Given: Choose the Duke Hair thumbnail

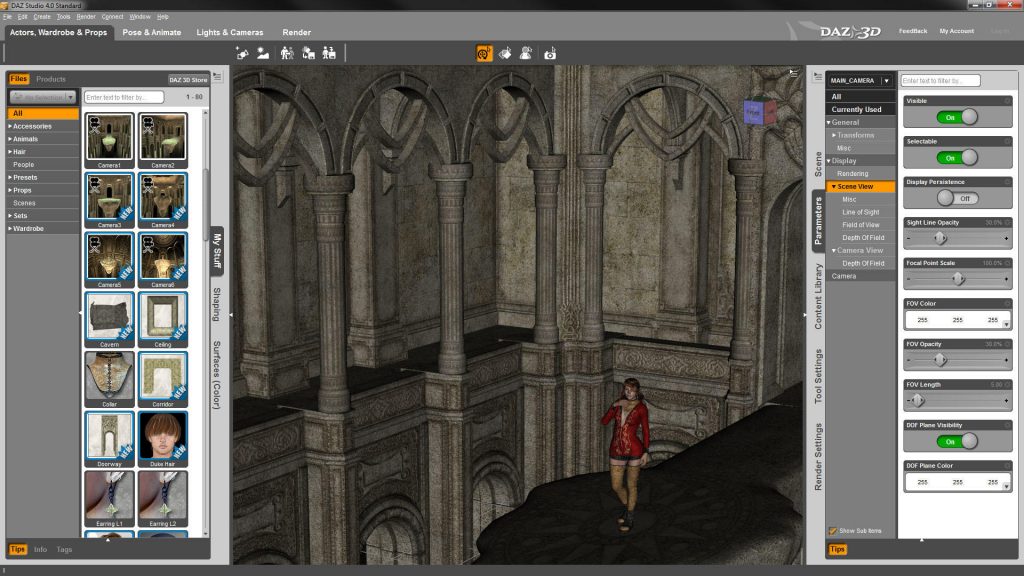Looking at the screenshot, I should [x=163, y=440].
